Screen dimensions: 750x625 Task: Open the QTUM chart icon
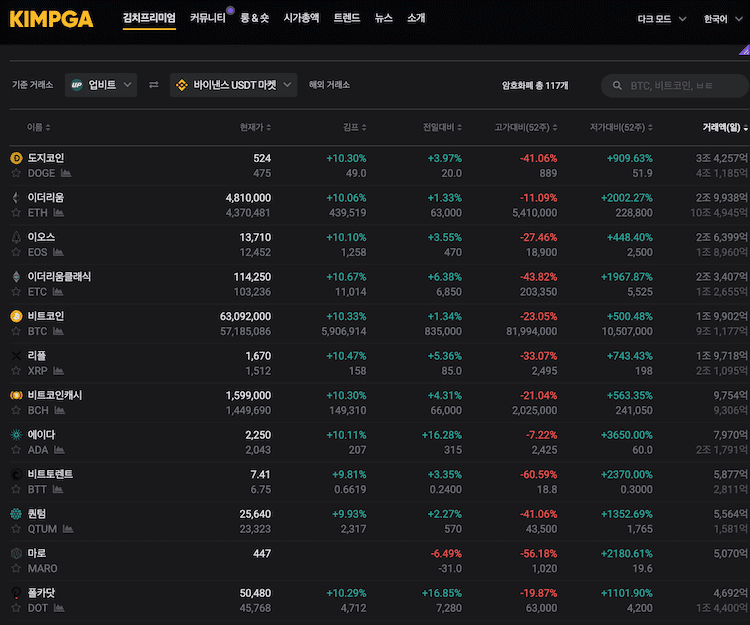click(x=68, y=529)
